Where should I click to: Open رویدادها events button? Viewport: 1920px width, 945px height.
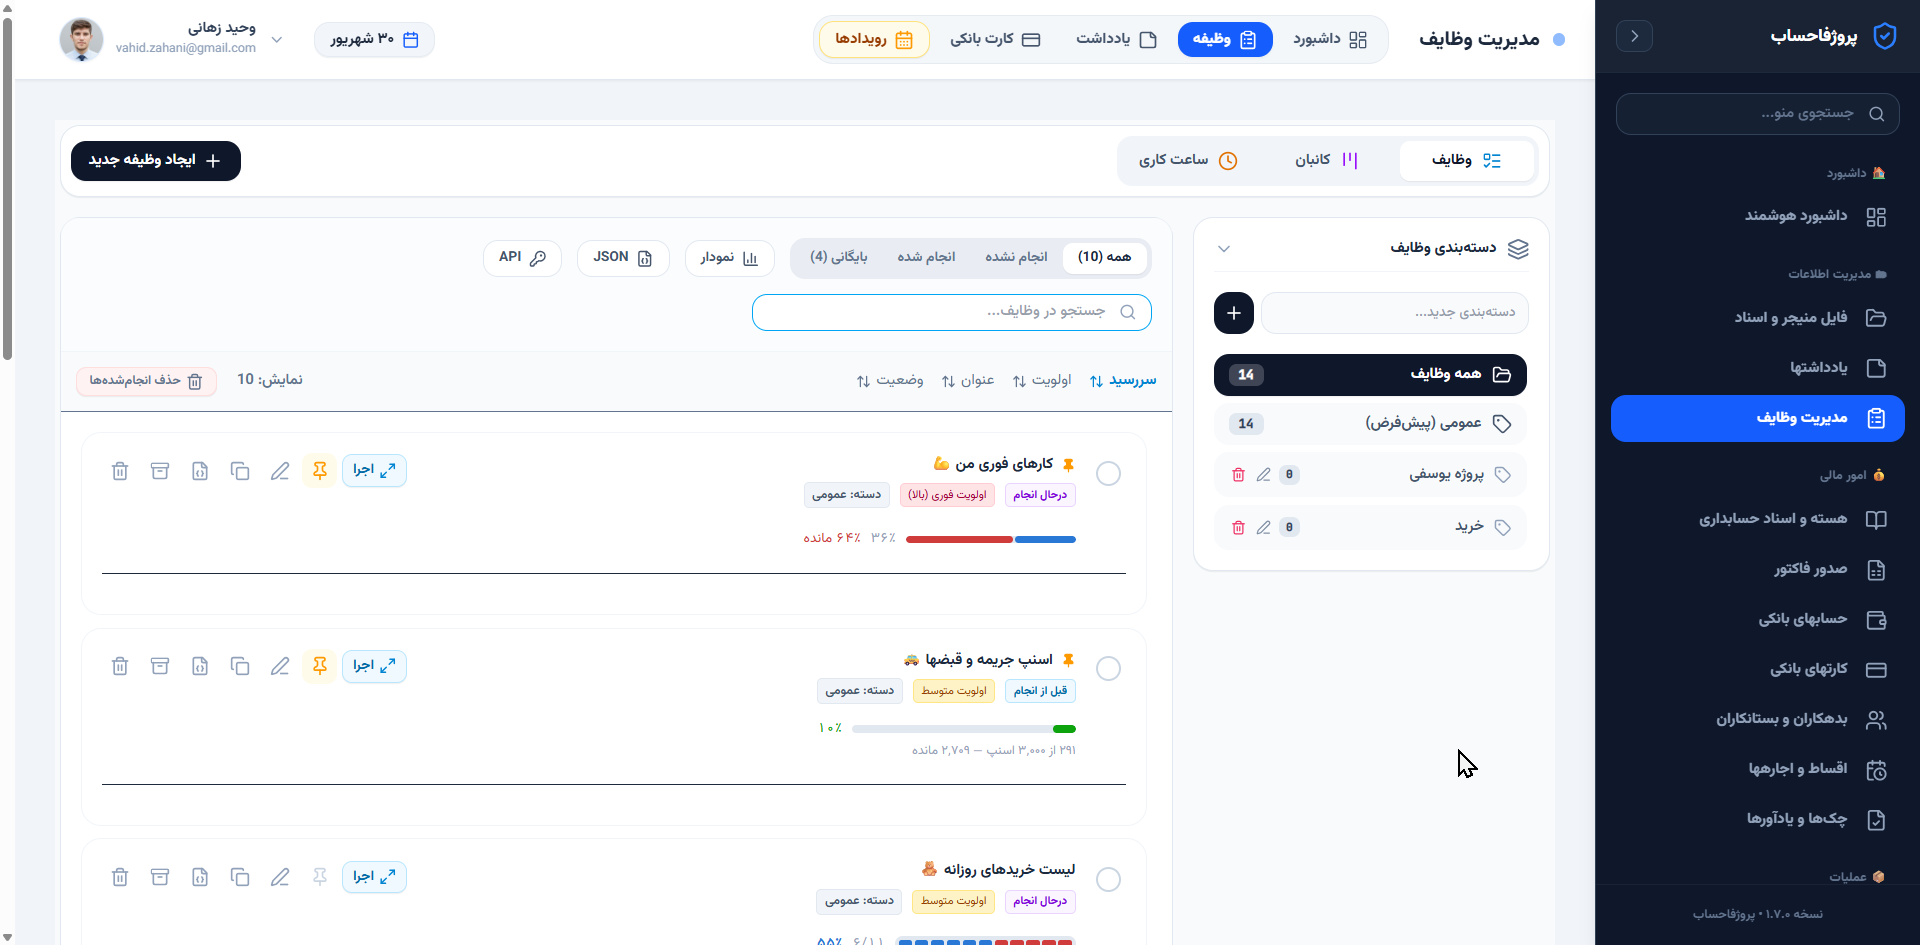tap(875, 40)
